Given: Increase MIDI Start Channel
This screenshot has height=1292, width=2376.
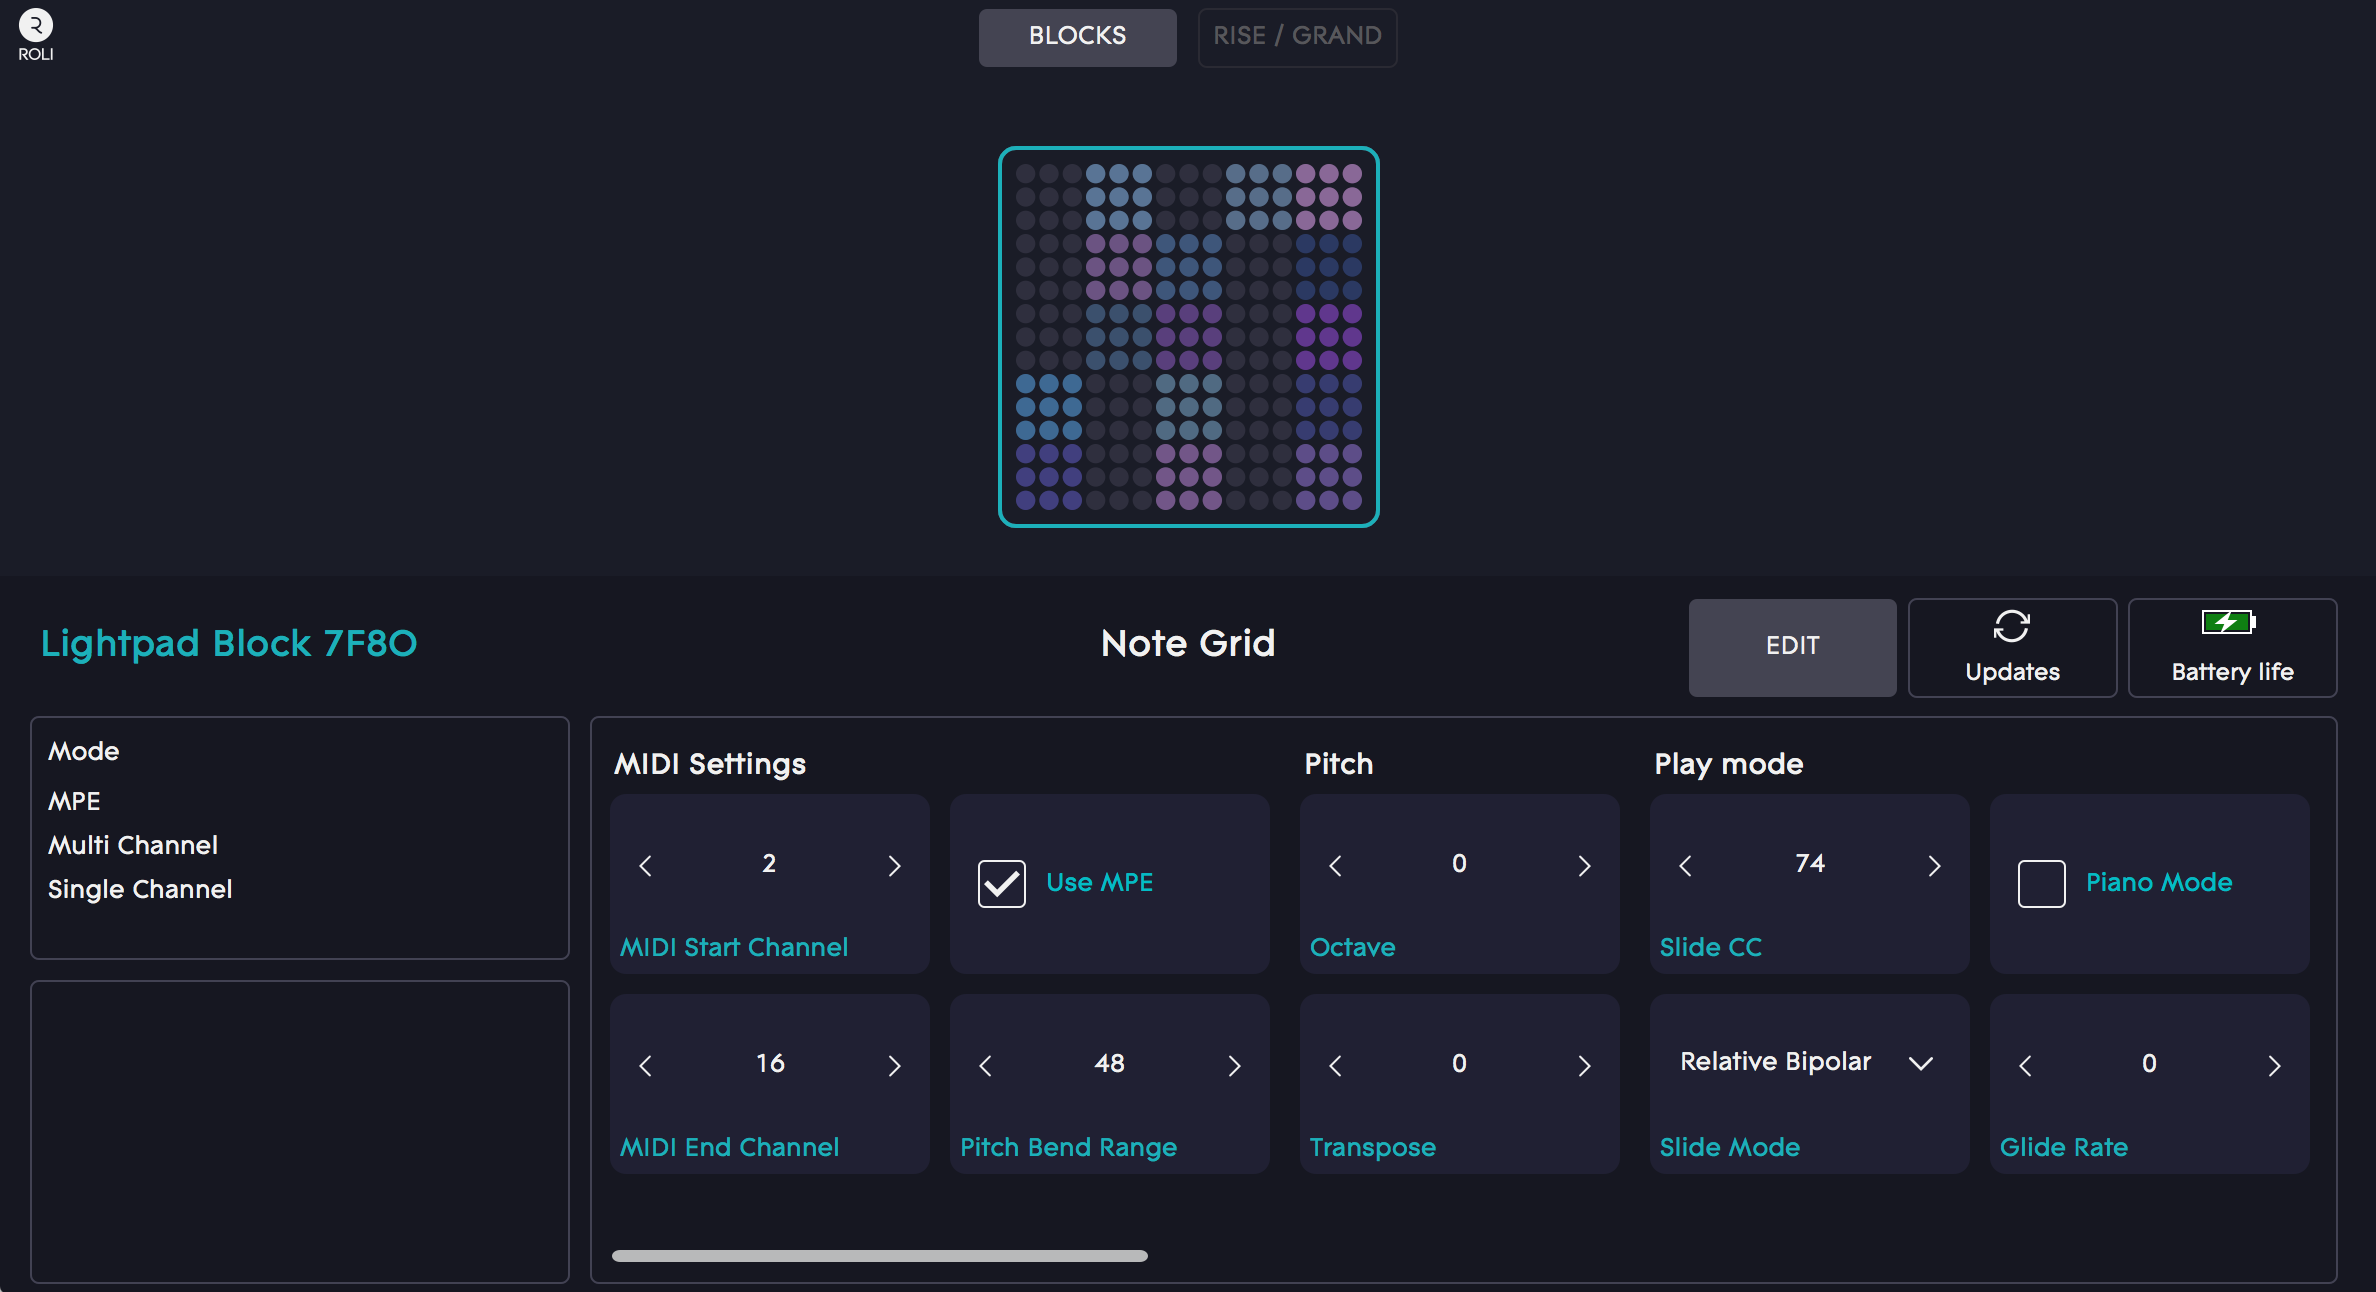Looking at the screenshot, I should (x=894, y=866).
